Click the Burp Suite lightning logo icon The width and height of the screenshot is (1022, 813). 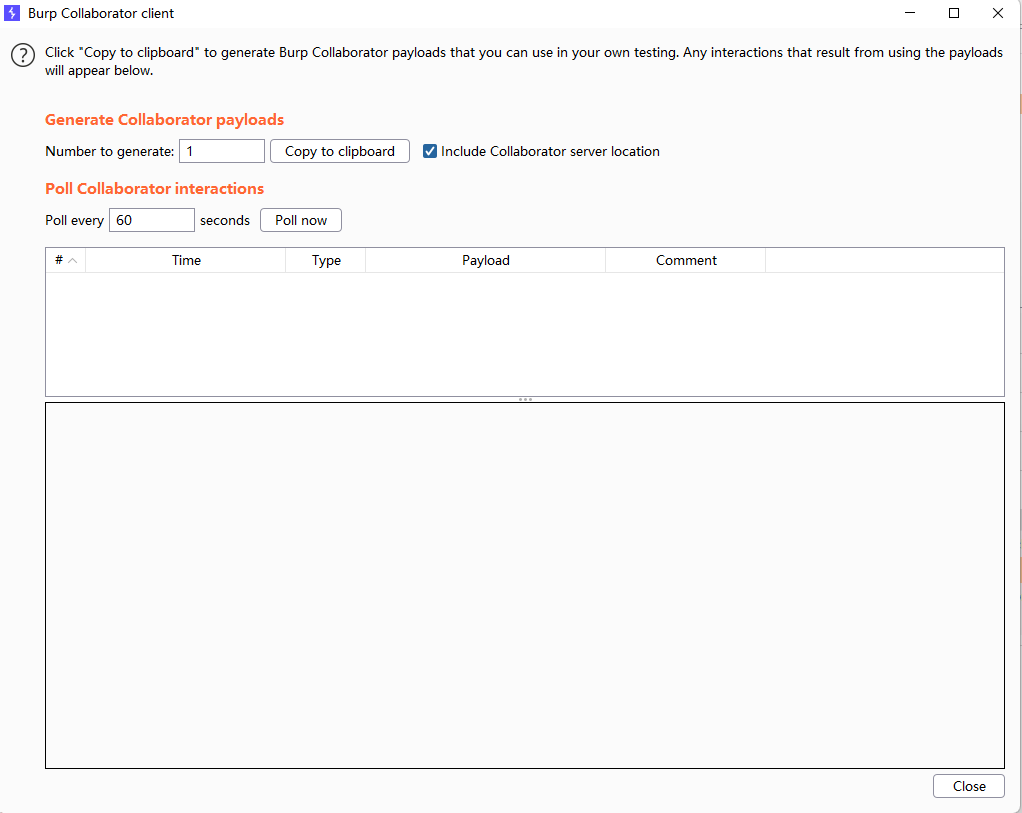tap(12, 13)
